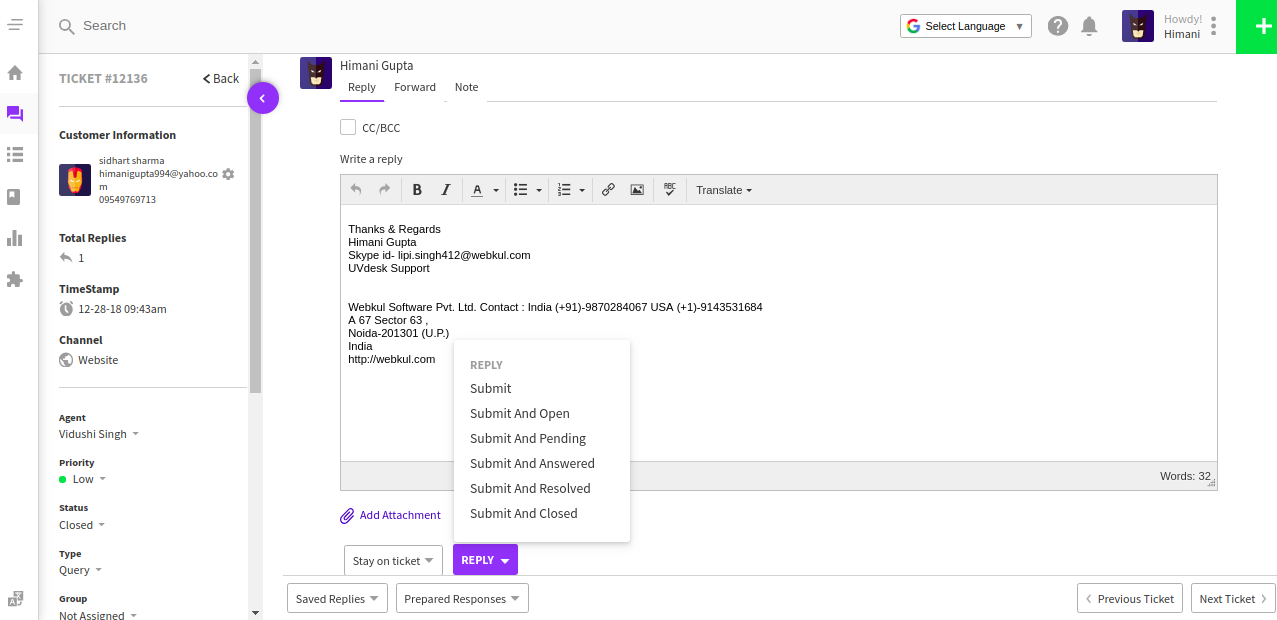The image size is (1277, 620).
Task: Click the customer Iron Man avatar
Action: pos(75,180)
